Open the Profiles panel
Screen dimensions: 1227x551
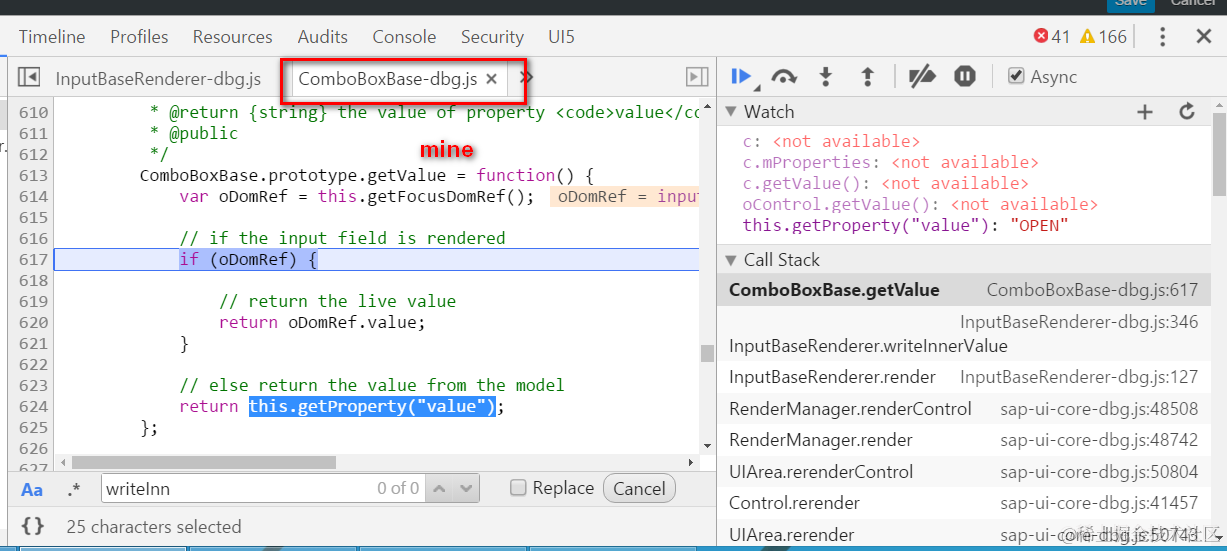pyautogui.click(x=139, y=37)
